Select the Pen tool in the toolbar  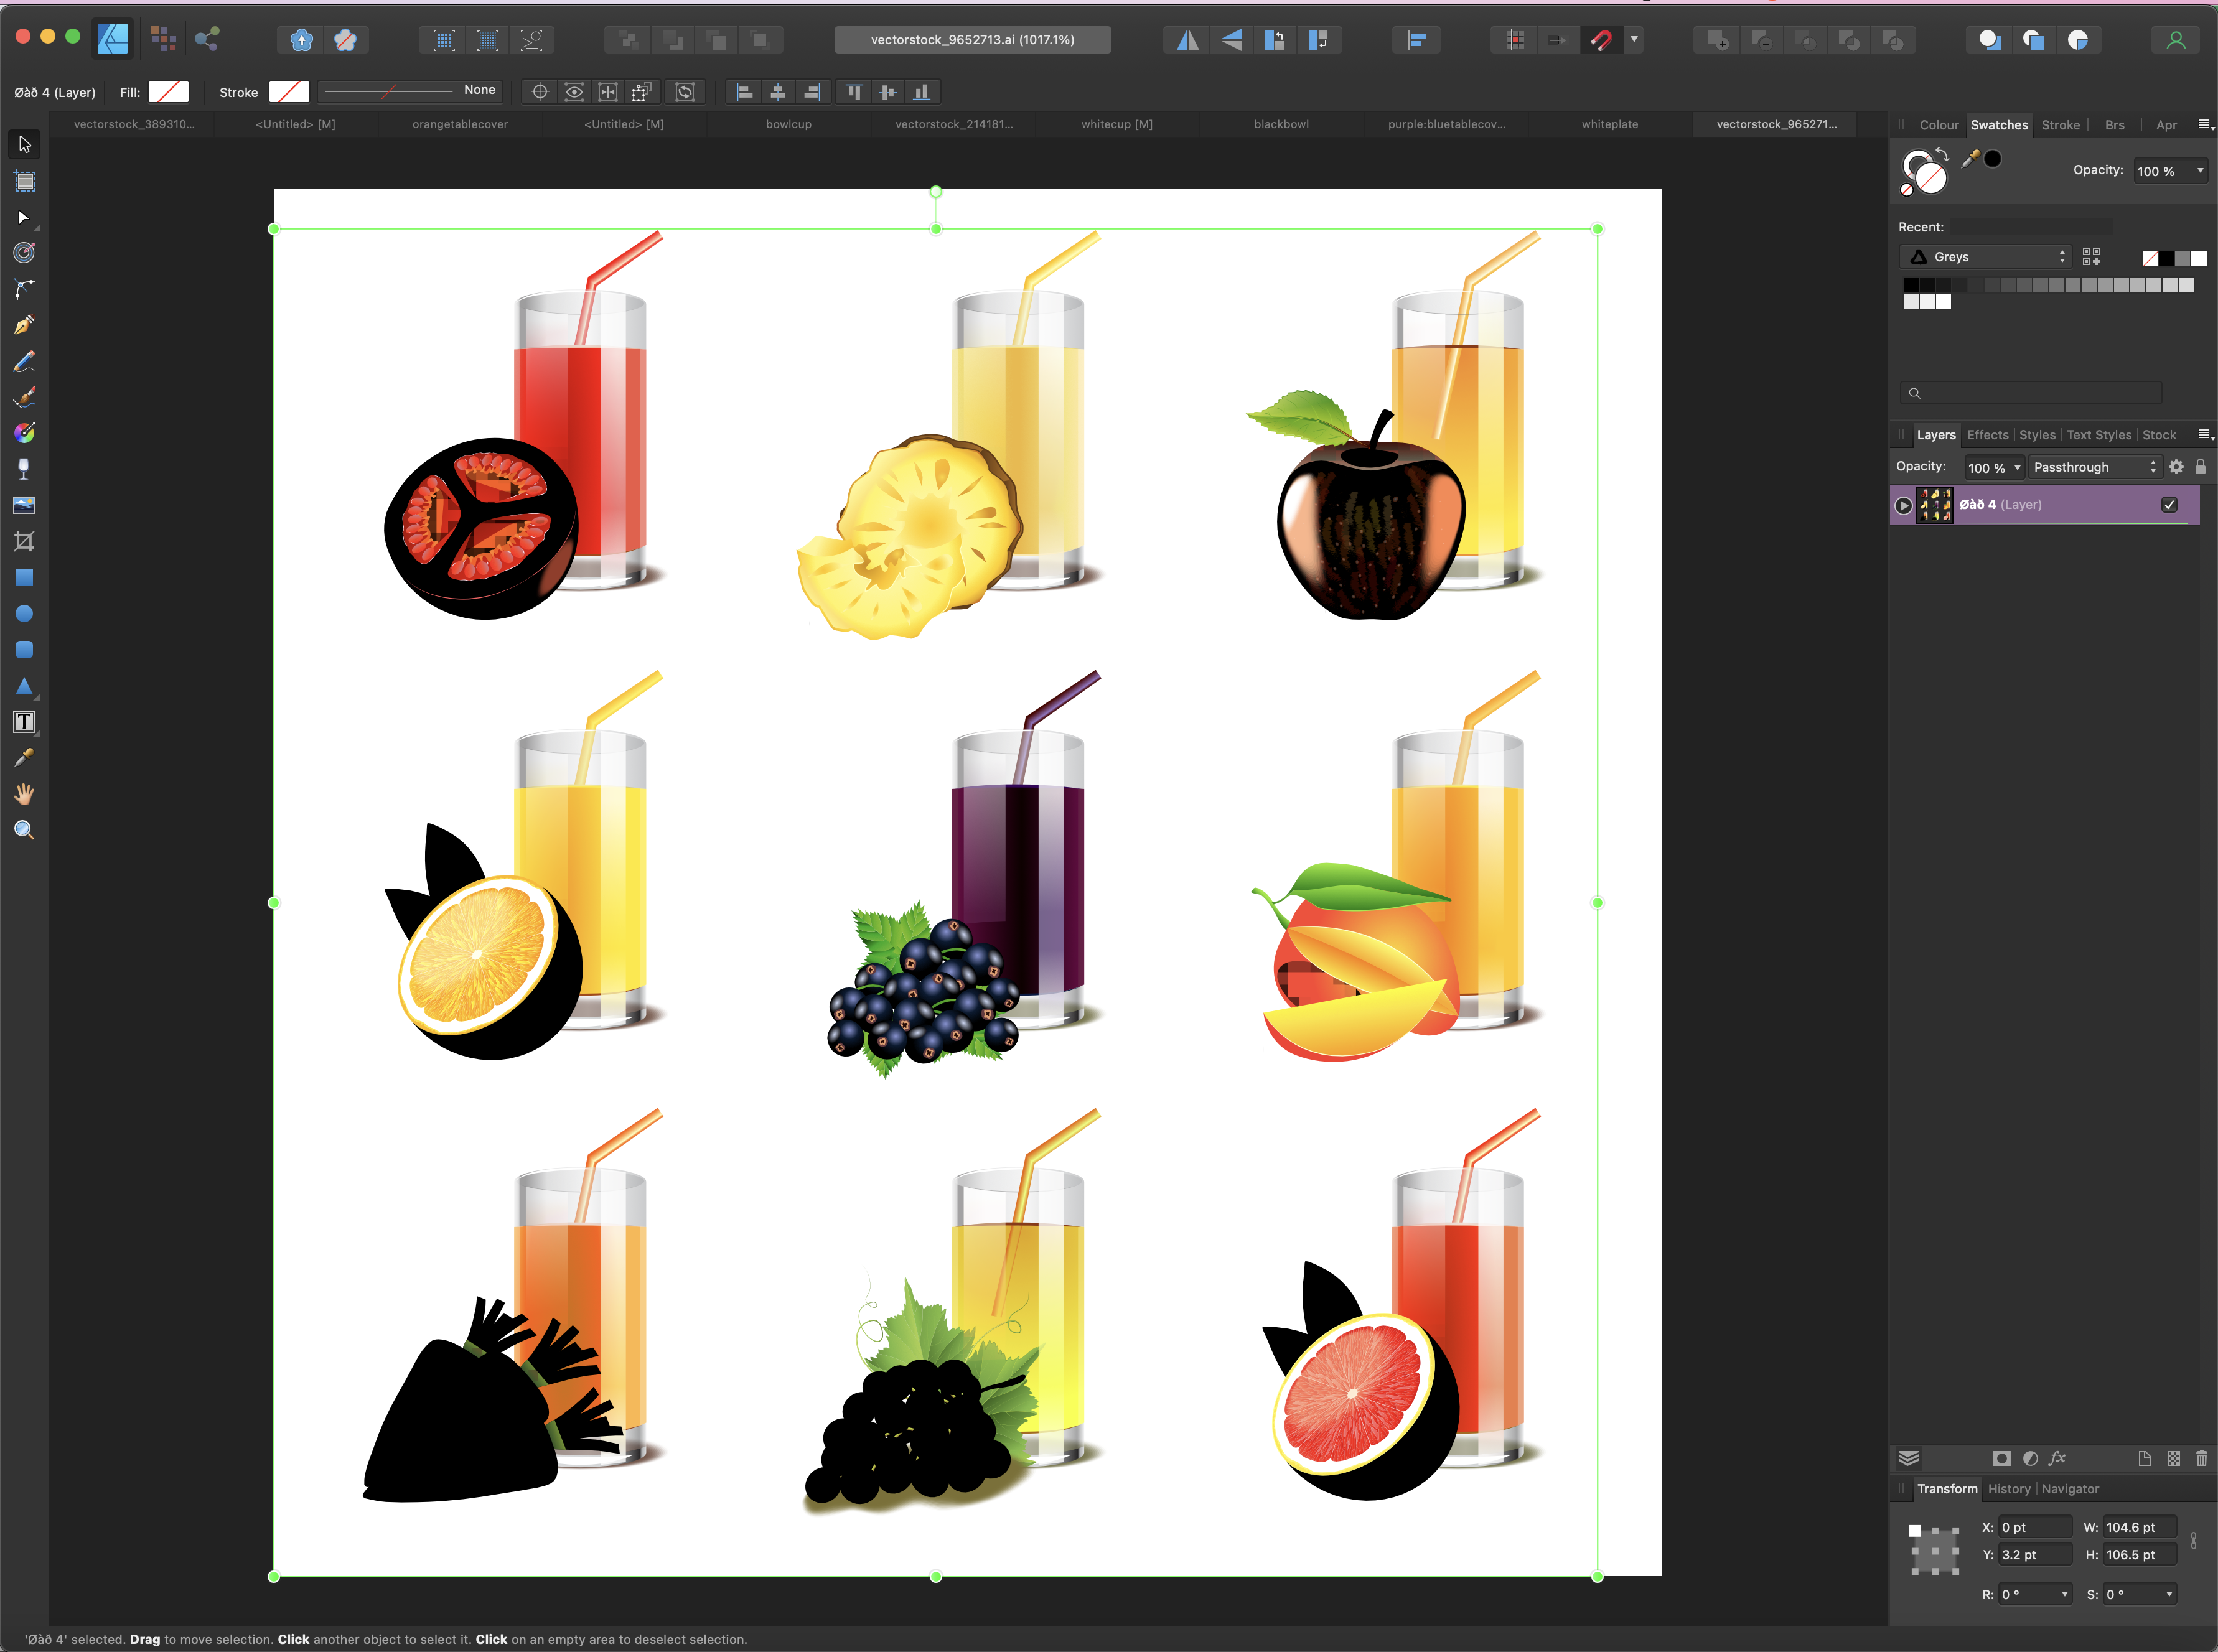coord(24,323)
